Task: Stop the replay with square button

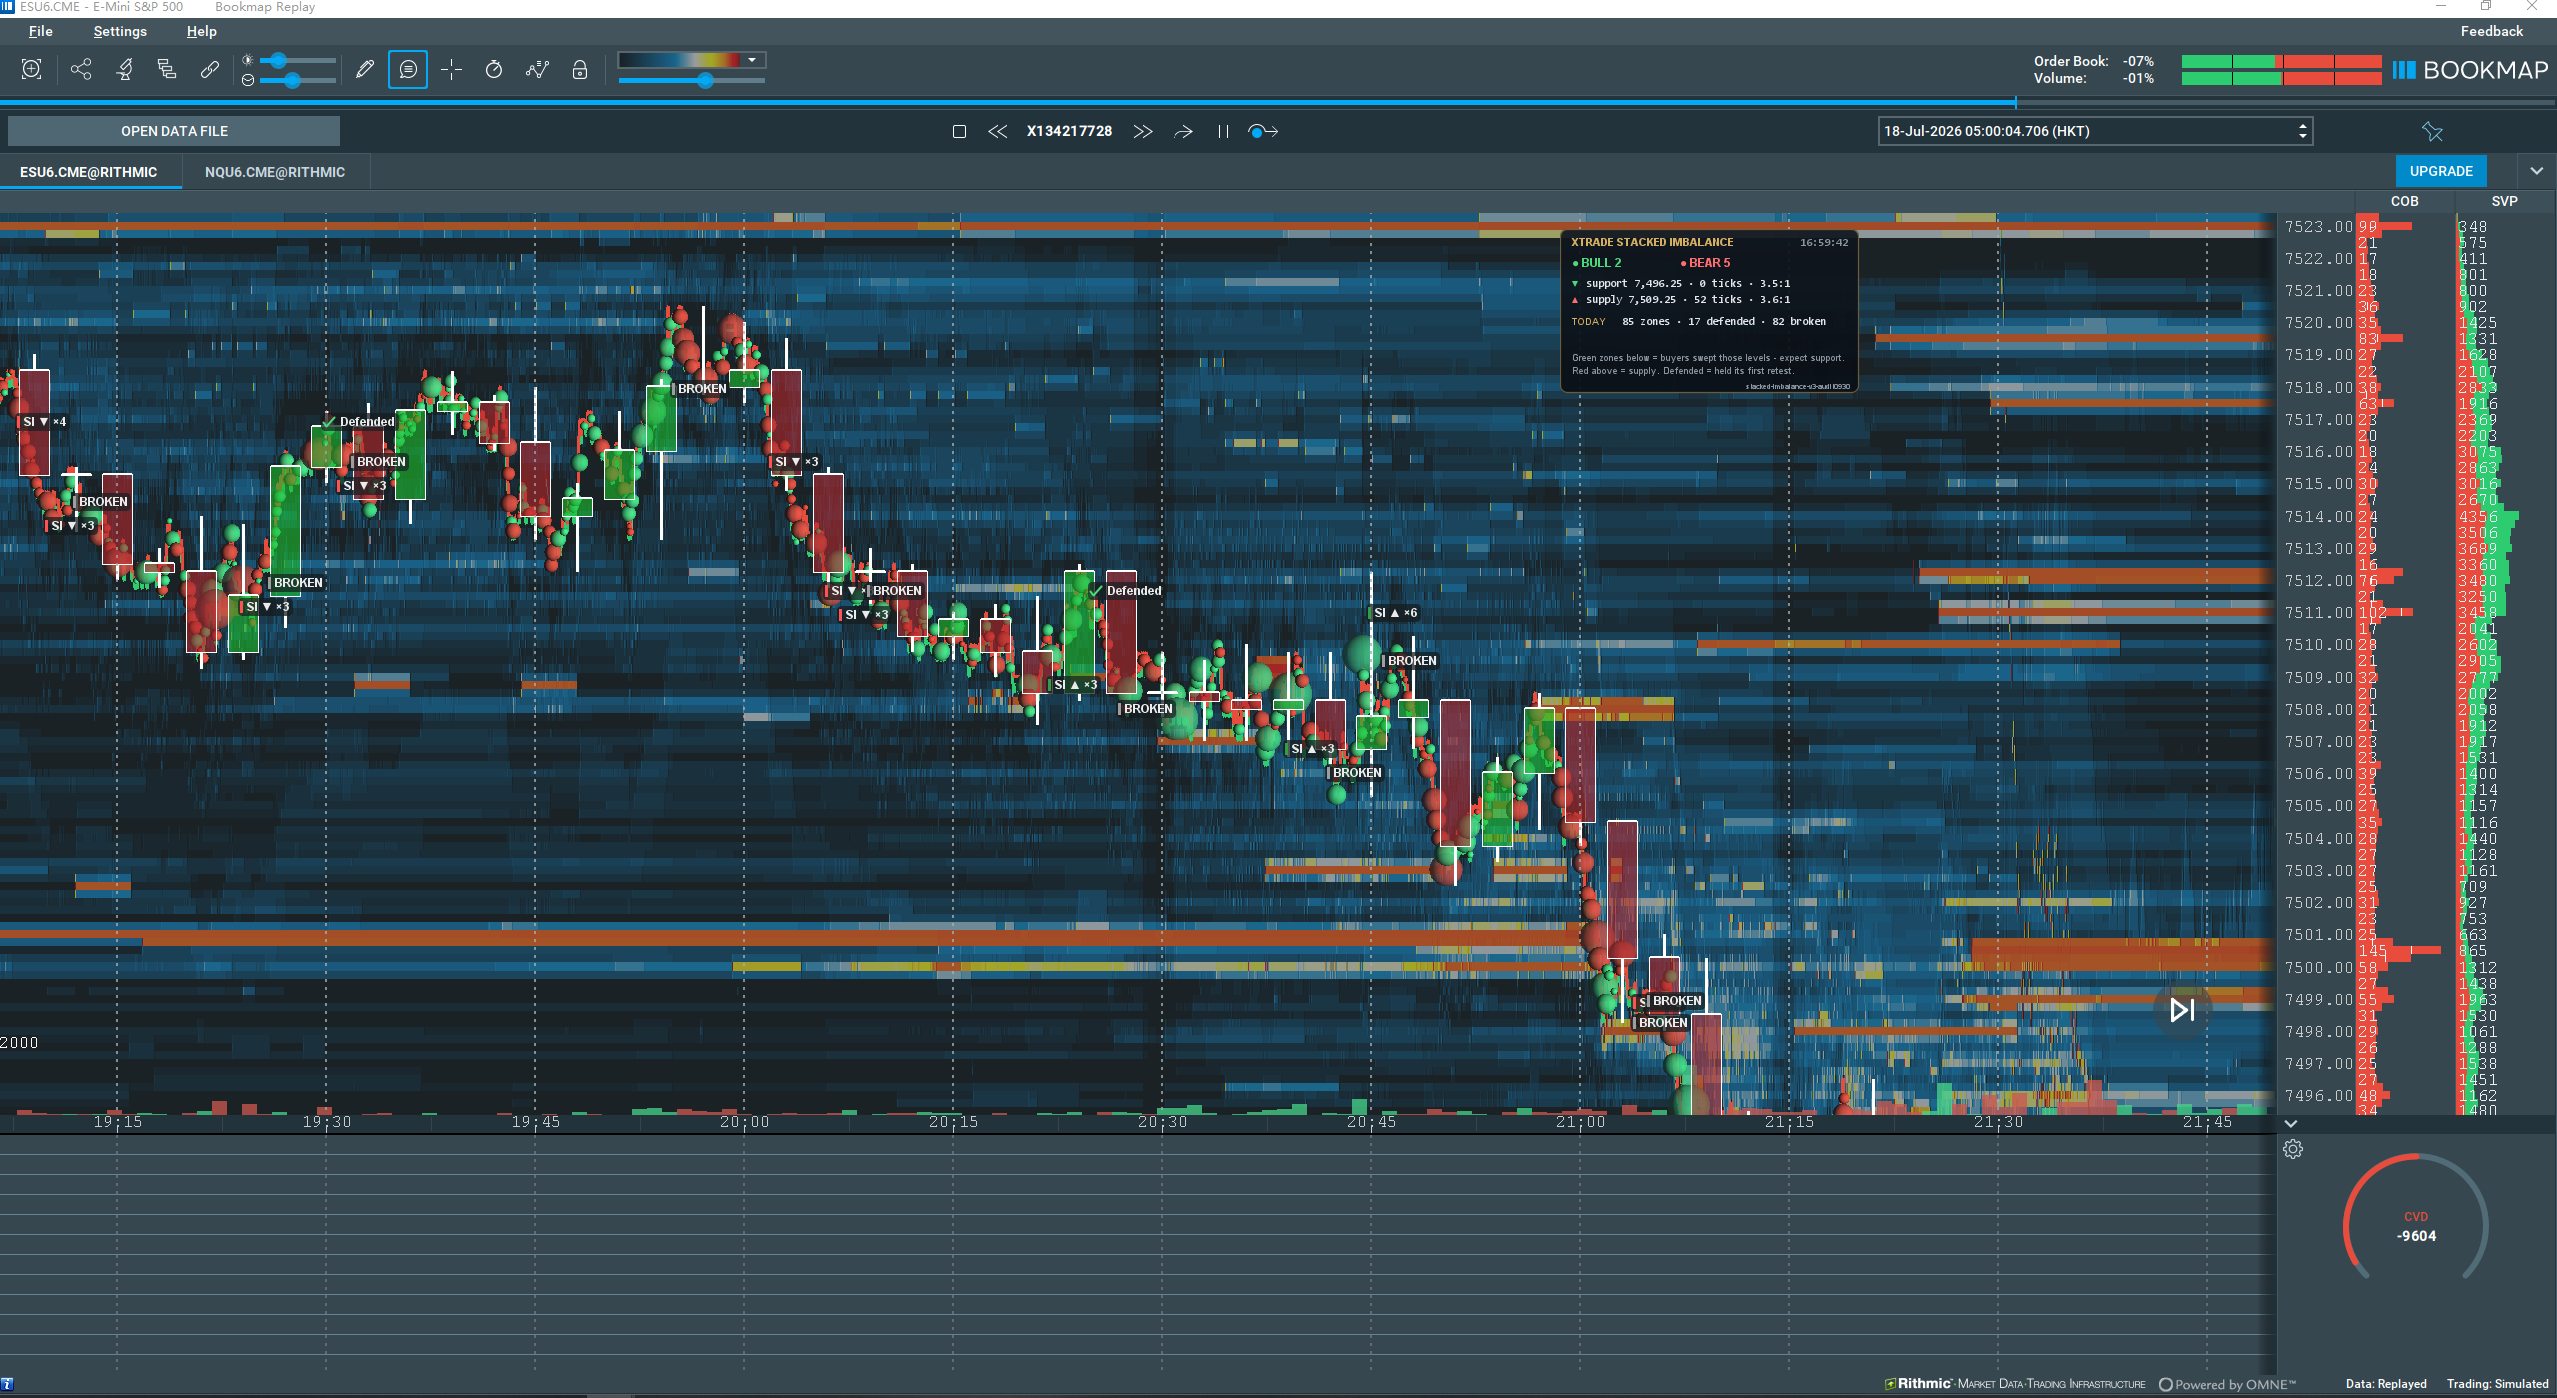Action: (x=959, y=131)
